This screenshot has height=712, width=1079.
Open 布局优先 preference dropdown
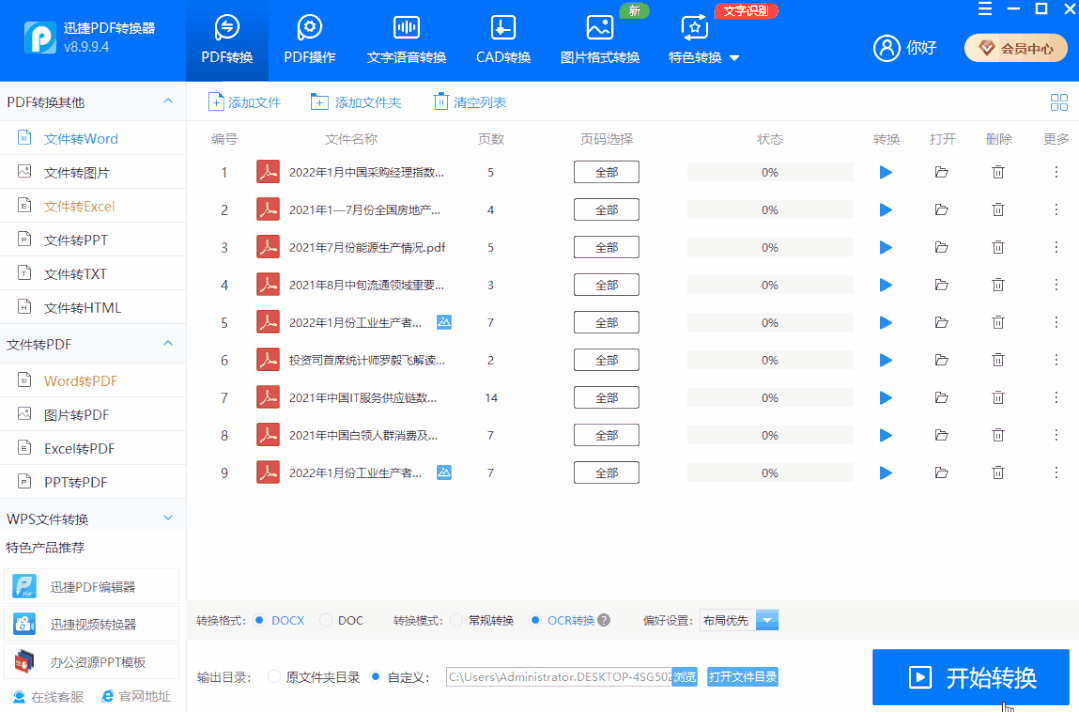767,620
